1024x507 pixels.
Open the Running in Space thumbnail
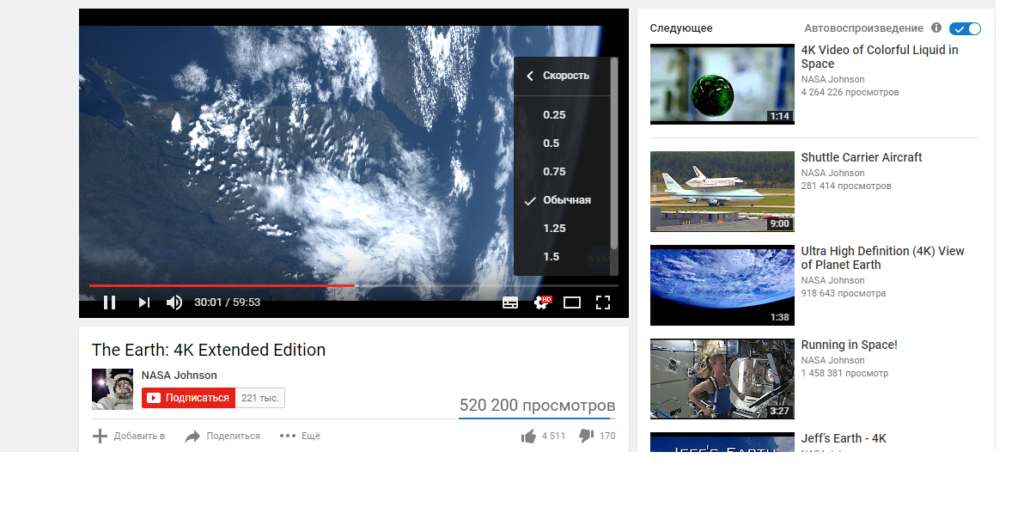[x=722, y=379]
